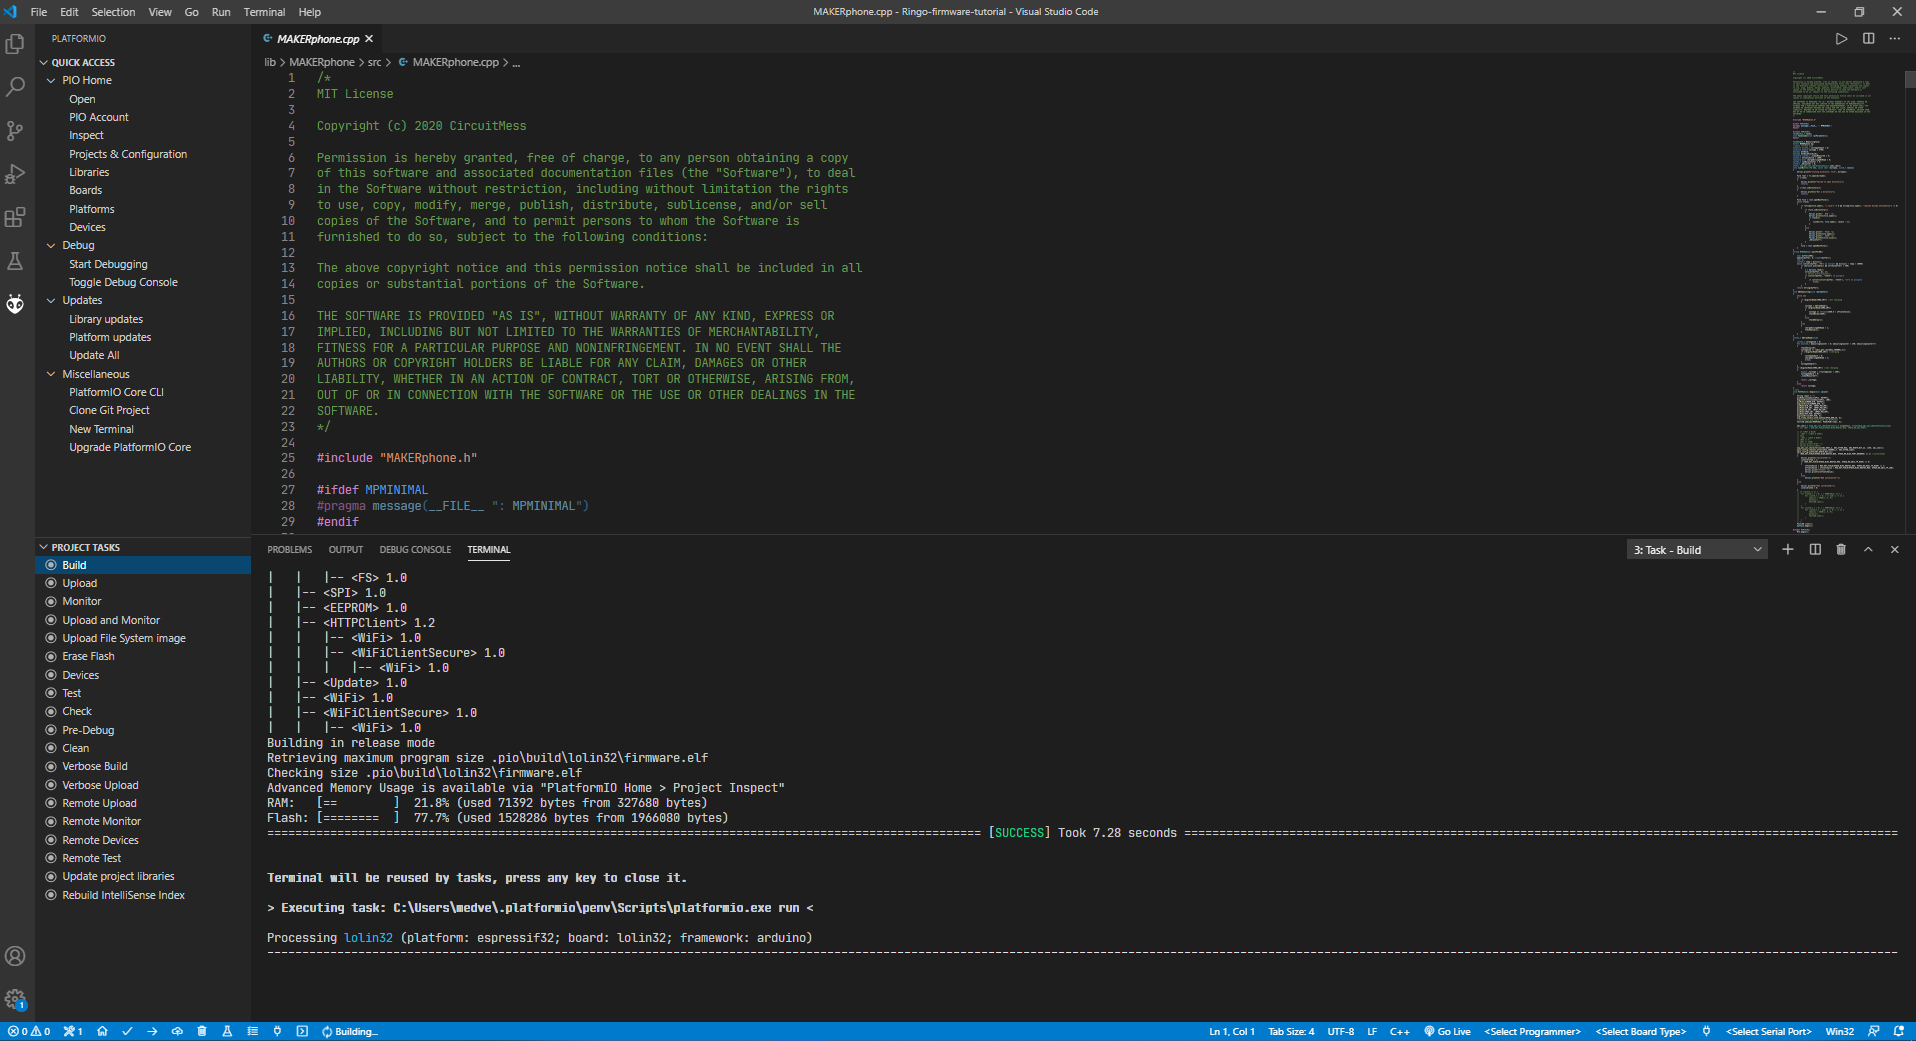Open the Selection menu
Screen dimensions: 1916x1041
[x=113, y=12]
